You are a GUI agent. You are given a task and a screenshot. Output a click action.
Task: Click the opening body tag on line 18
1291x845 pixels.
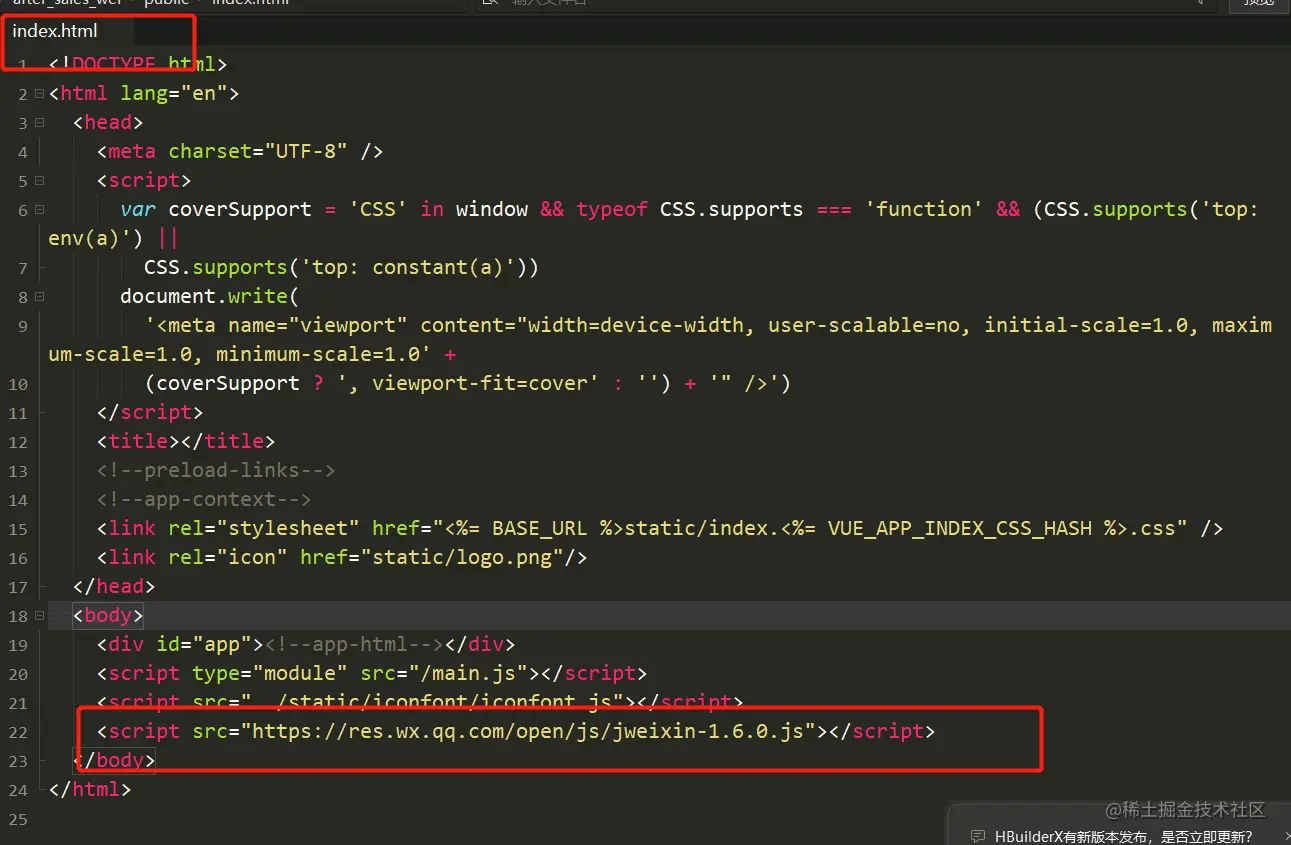coord(108,616)
